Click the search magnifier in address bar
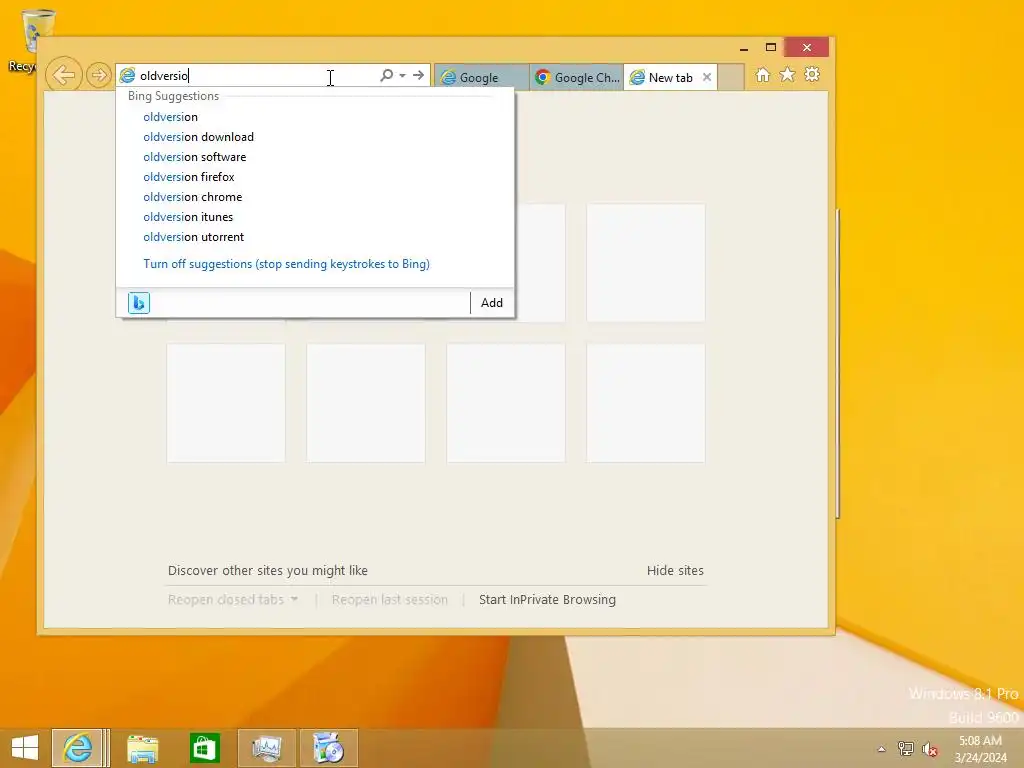This screenshot has height=768, width=1024. [x=387, y=75]
